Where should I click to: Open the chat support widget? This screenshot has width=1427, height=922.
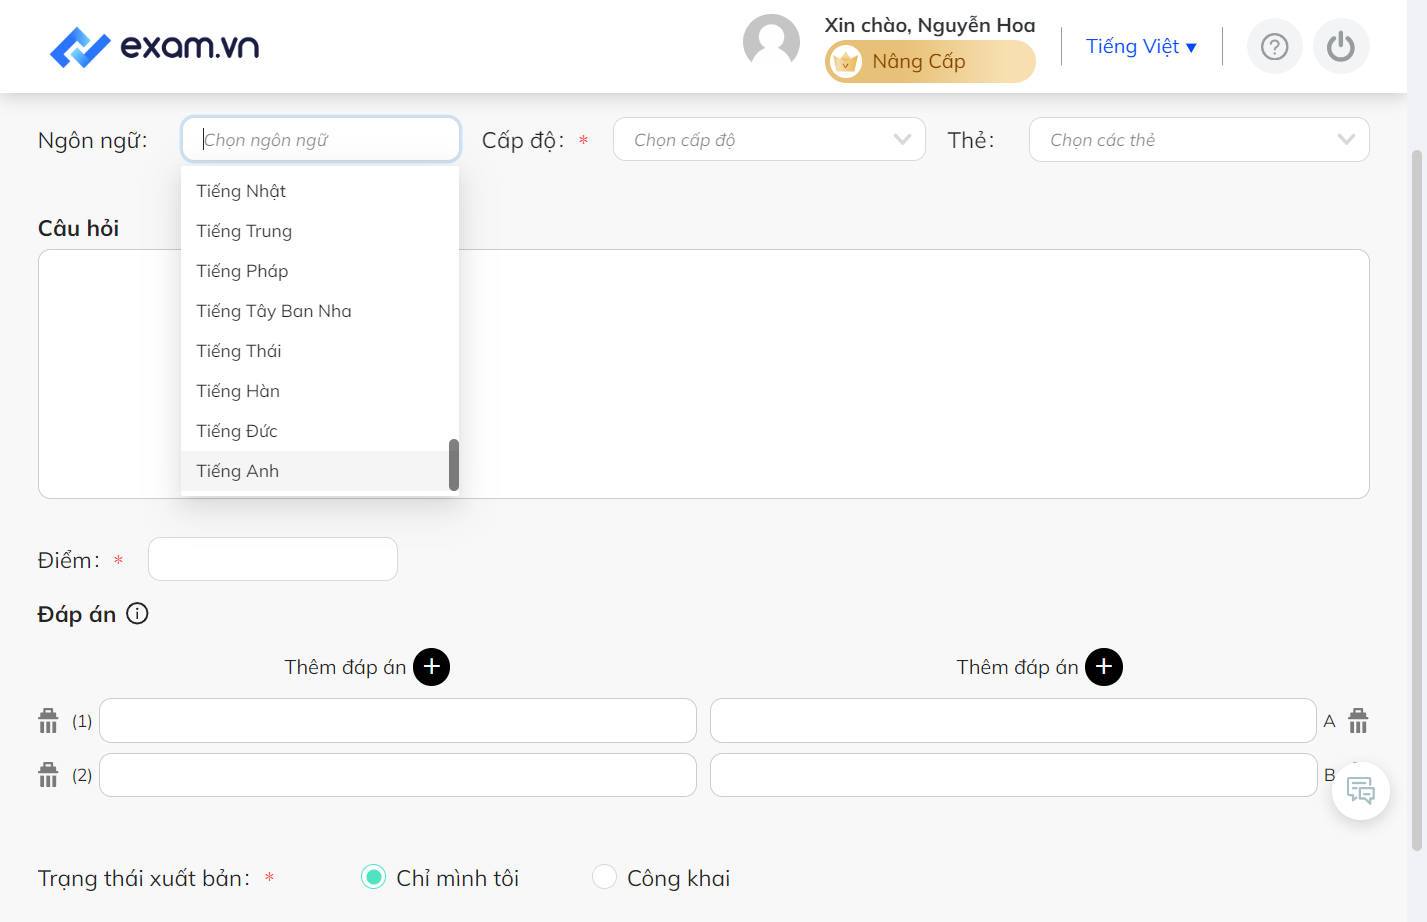1361,791
